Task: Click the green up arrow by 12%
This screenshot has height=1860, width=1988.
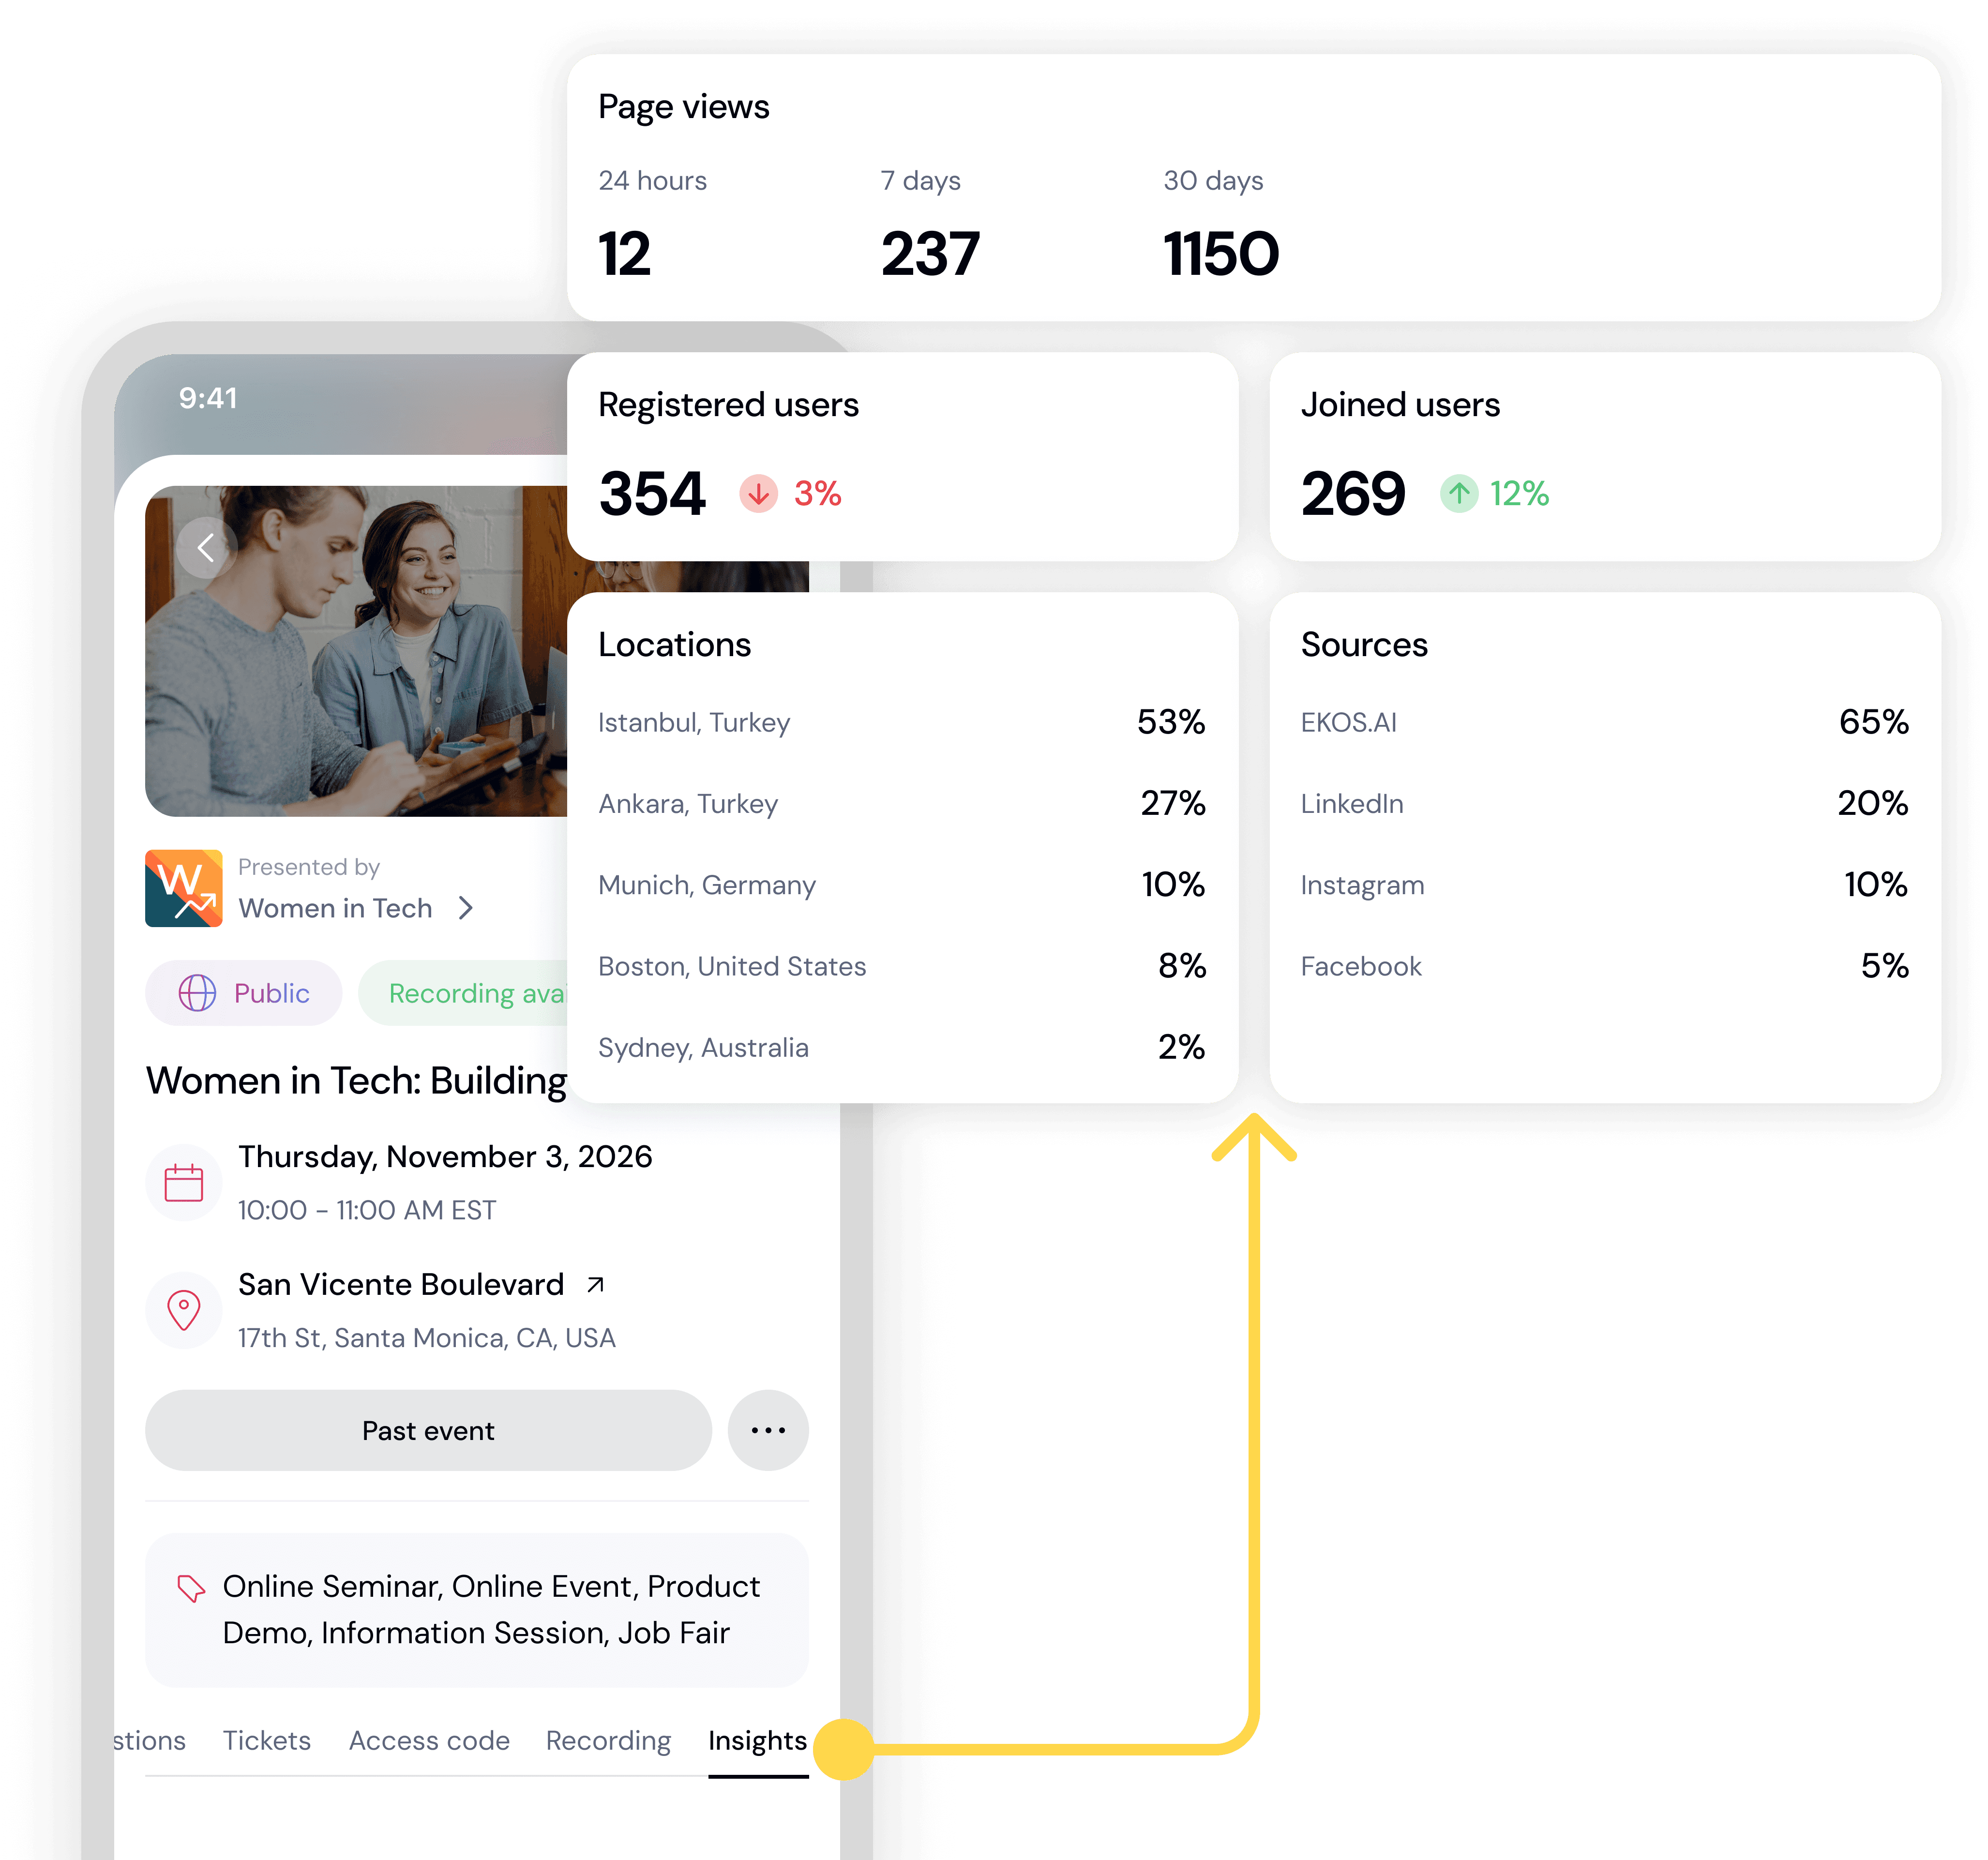Action: pyautogui.click(x=1459, y=493)
